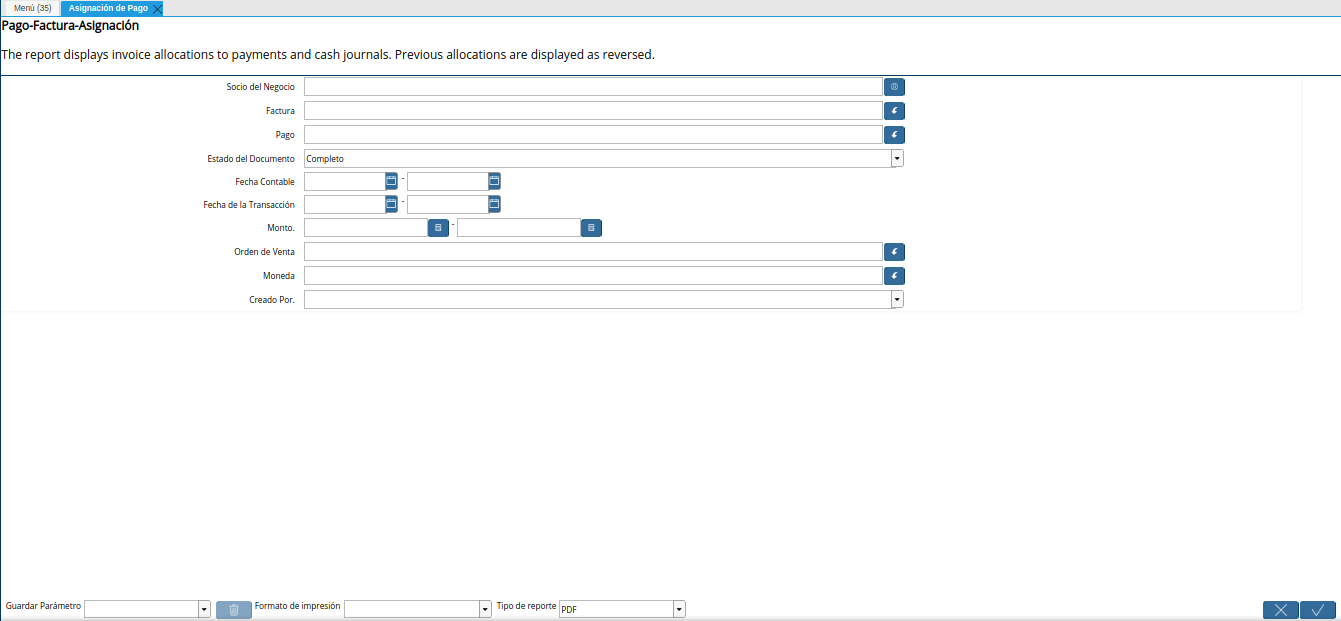The height and width of the screenshot is (621, 1341).
Task: Open Fecha de la Transacción end calendar
Action: coord(494,204)
